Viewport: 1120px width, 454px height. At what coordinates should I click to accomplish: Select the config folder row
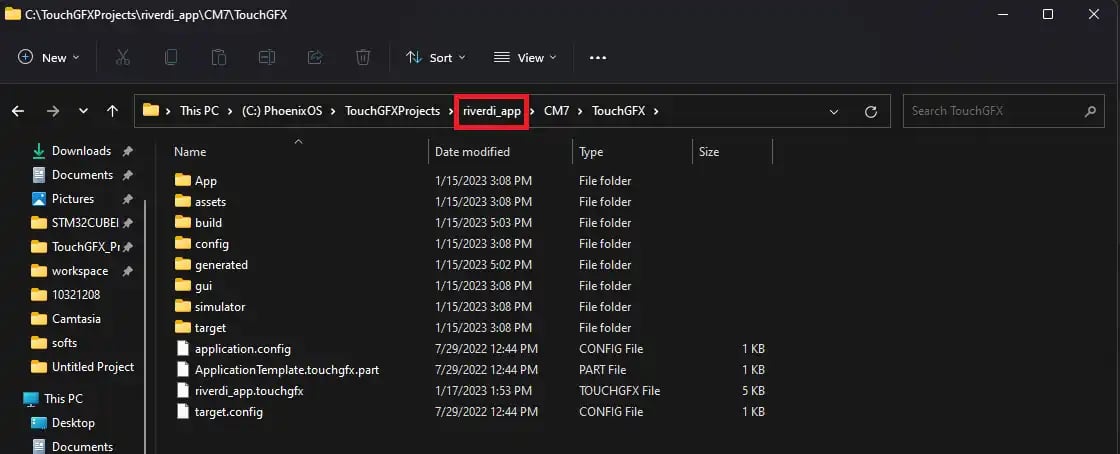coord(471,243)
